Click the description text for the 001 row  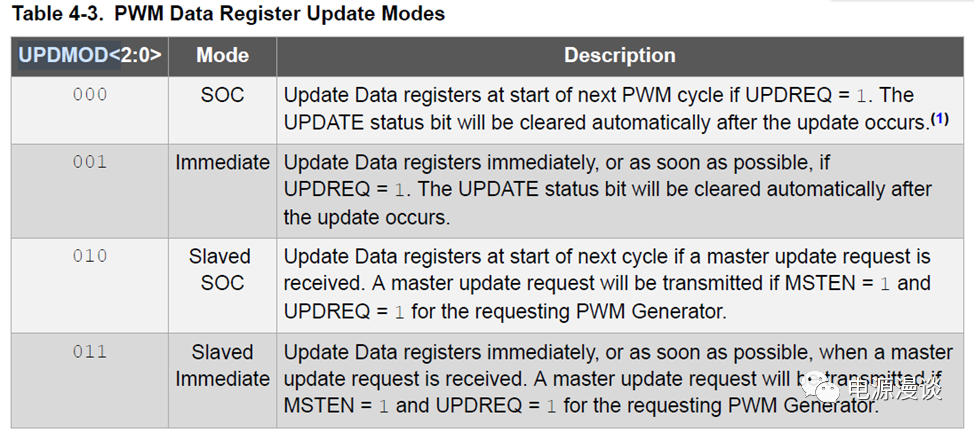600,189
